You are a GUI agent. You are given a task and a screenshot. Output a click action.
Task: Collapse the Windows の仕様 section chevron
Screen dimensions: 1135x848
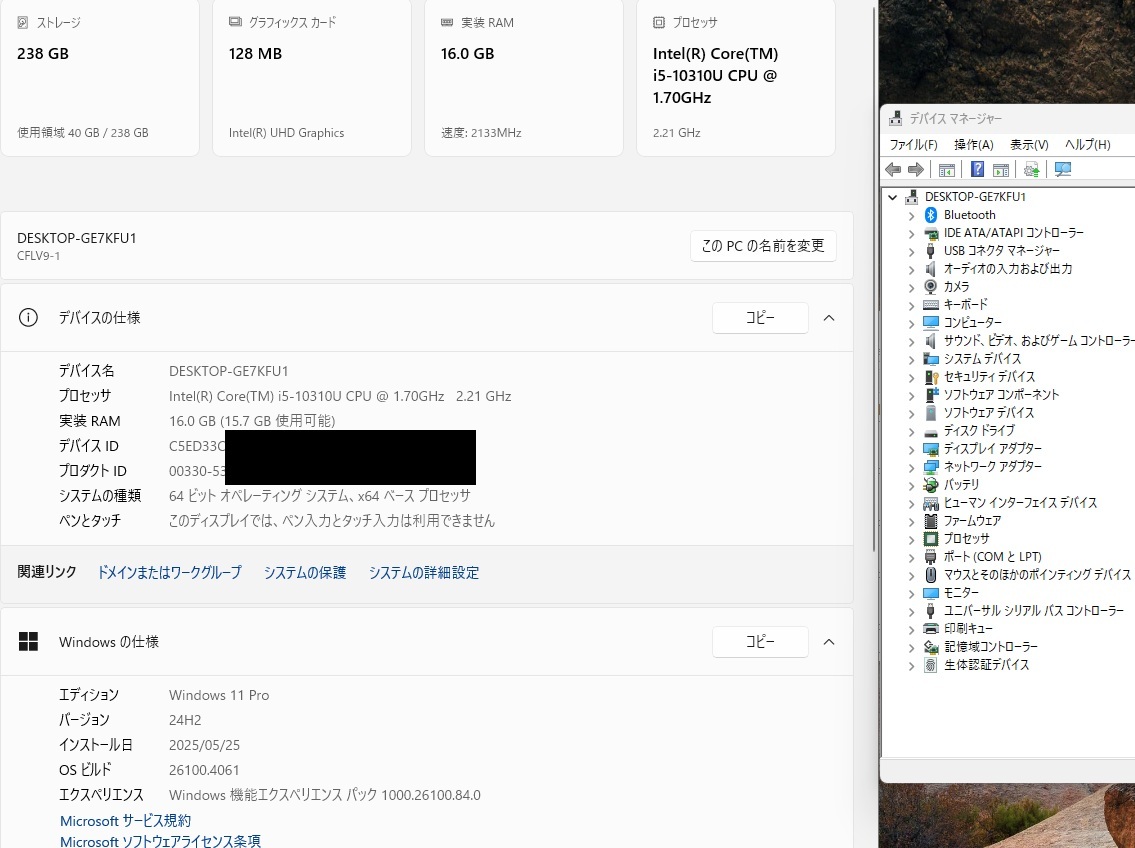[830, 642]
